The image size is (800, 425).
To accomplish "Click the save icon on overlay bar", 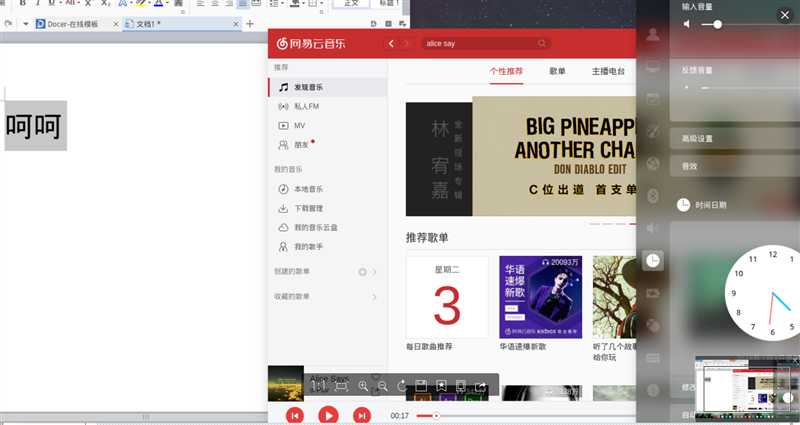I will click(421, 386).
